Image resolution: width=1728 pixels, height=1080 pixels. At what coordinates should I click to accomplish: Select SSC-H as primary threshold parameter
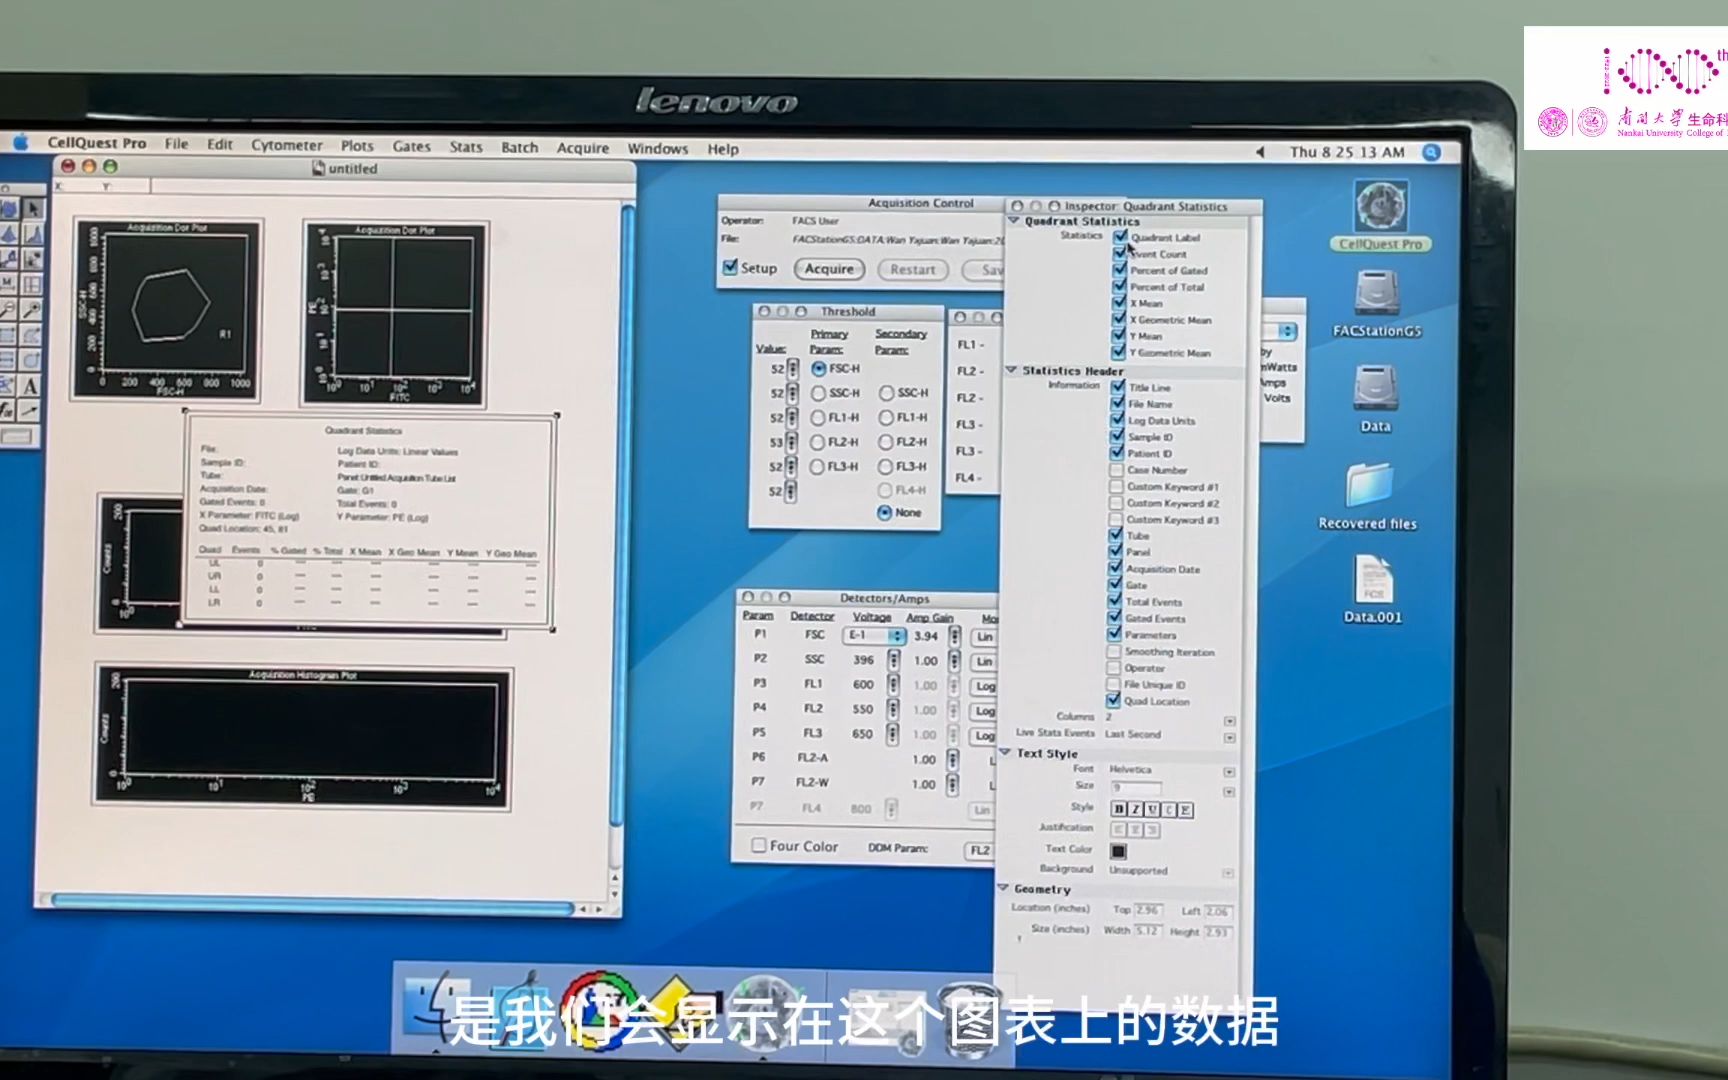(x=818, y=393)
